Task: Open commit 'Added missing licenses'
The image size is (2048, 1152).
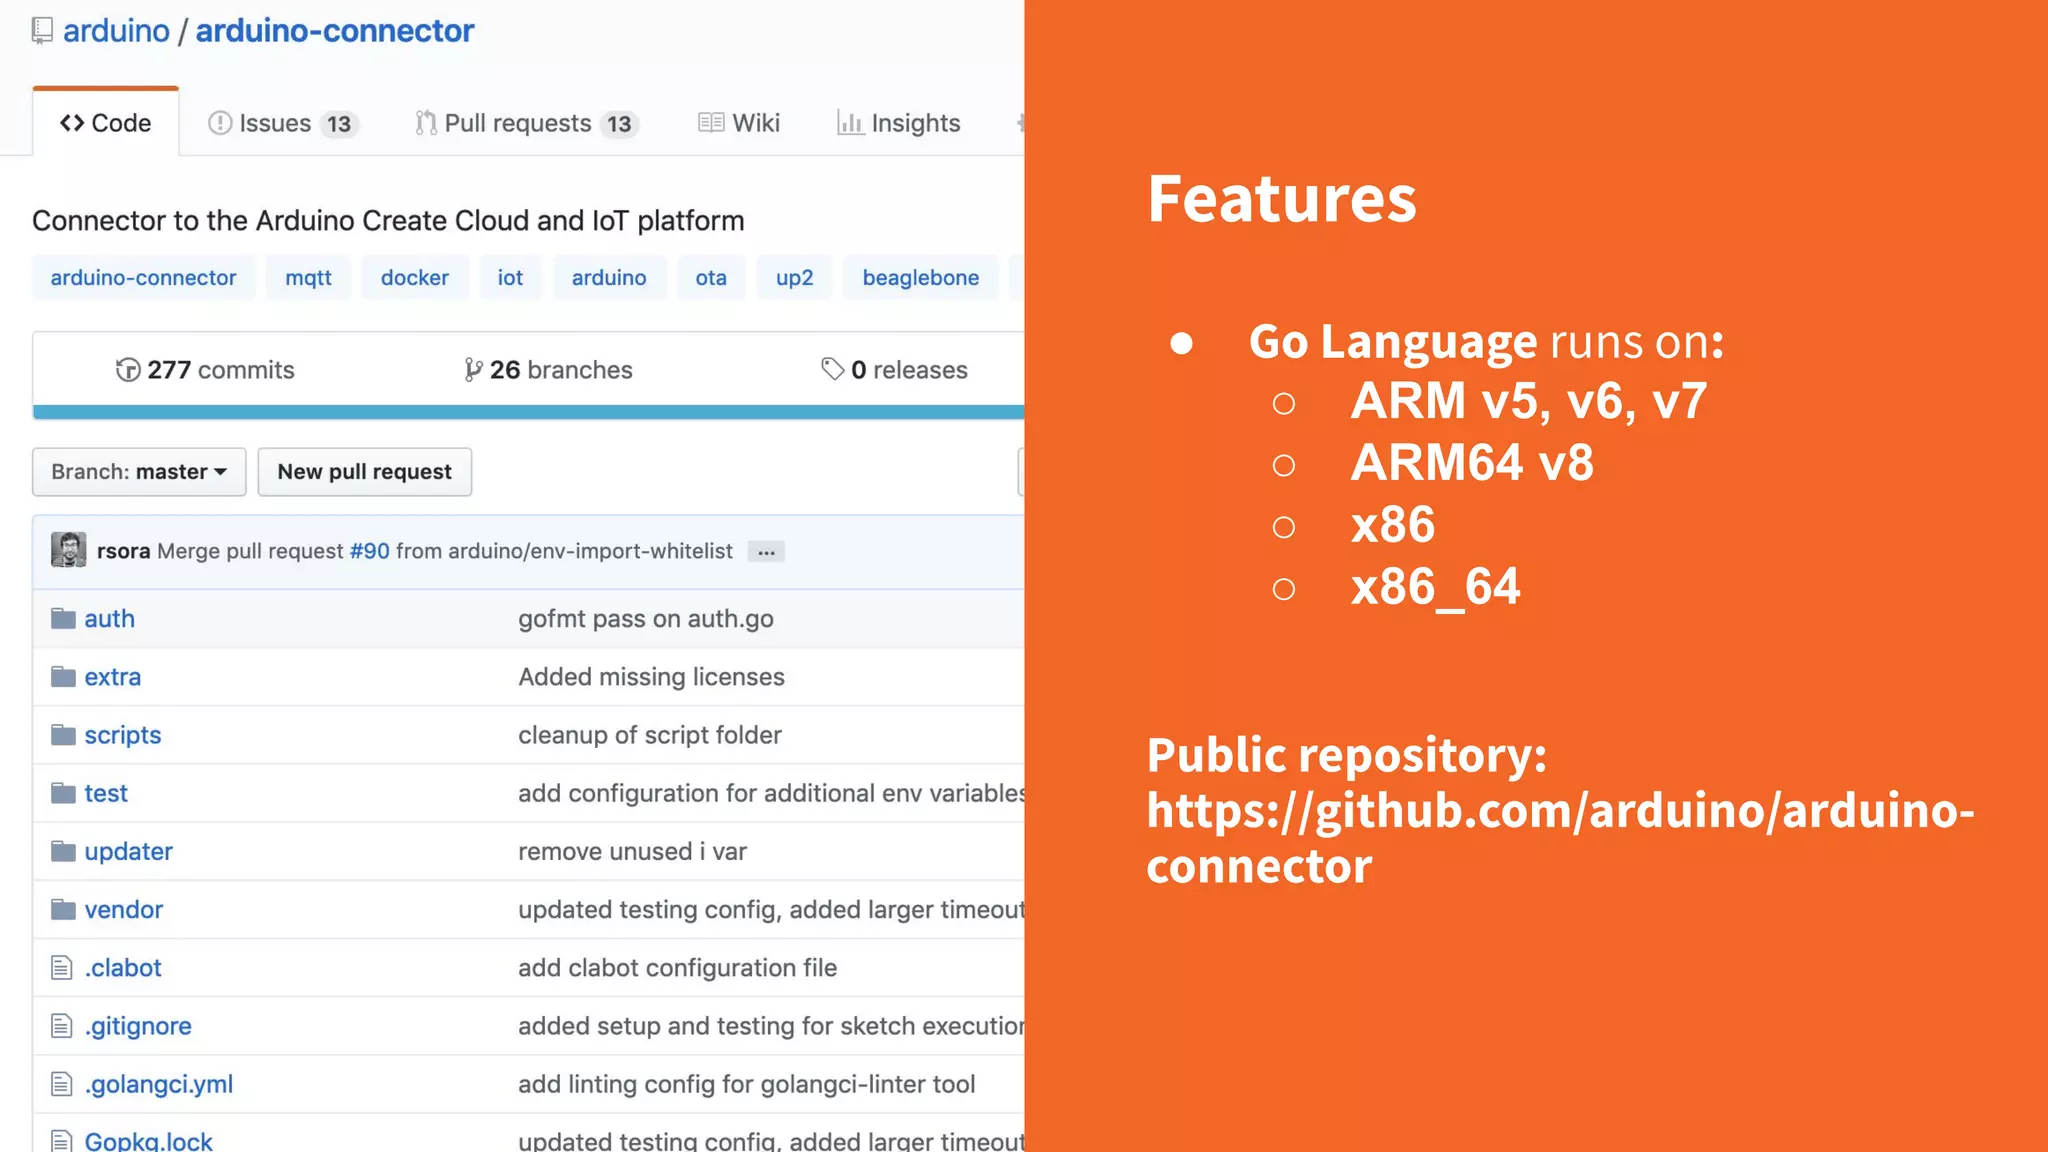Action: pos(651,677)
